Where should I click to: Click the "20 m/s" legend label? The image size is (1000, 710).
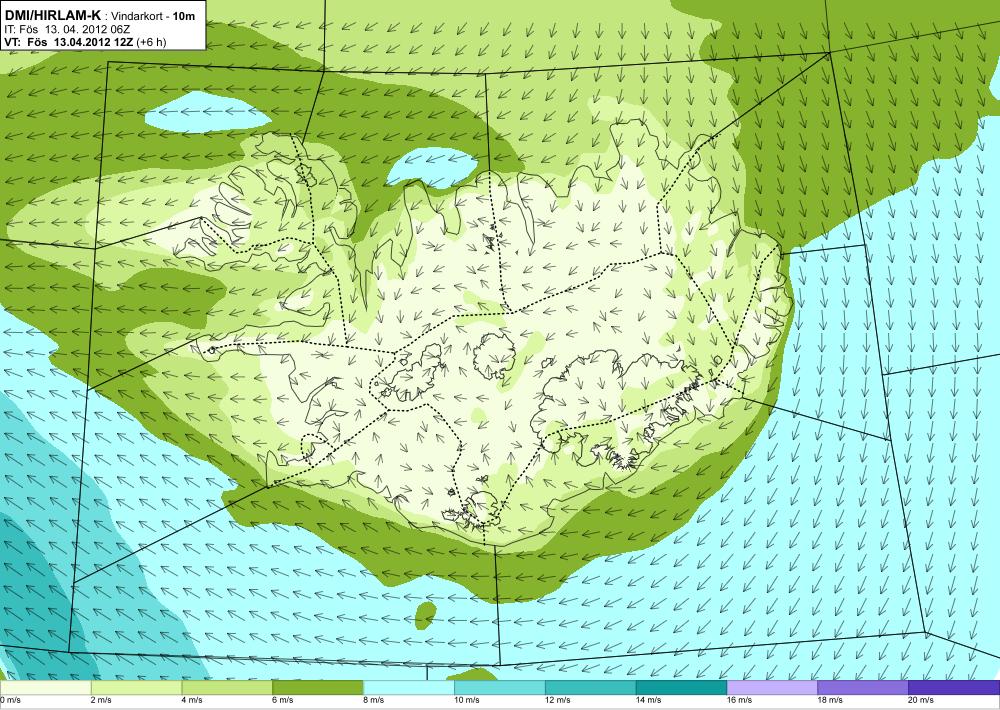pos(922,700)
